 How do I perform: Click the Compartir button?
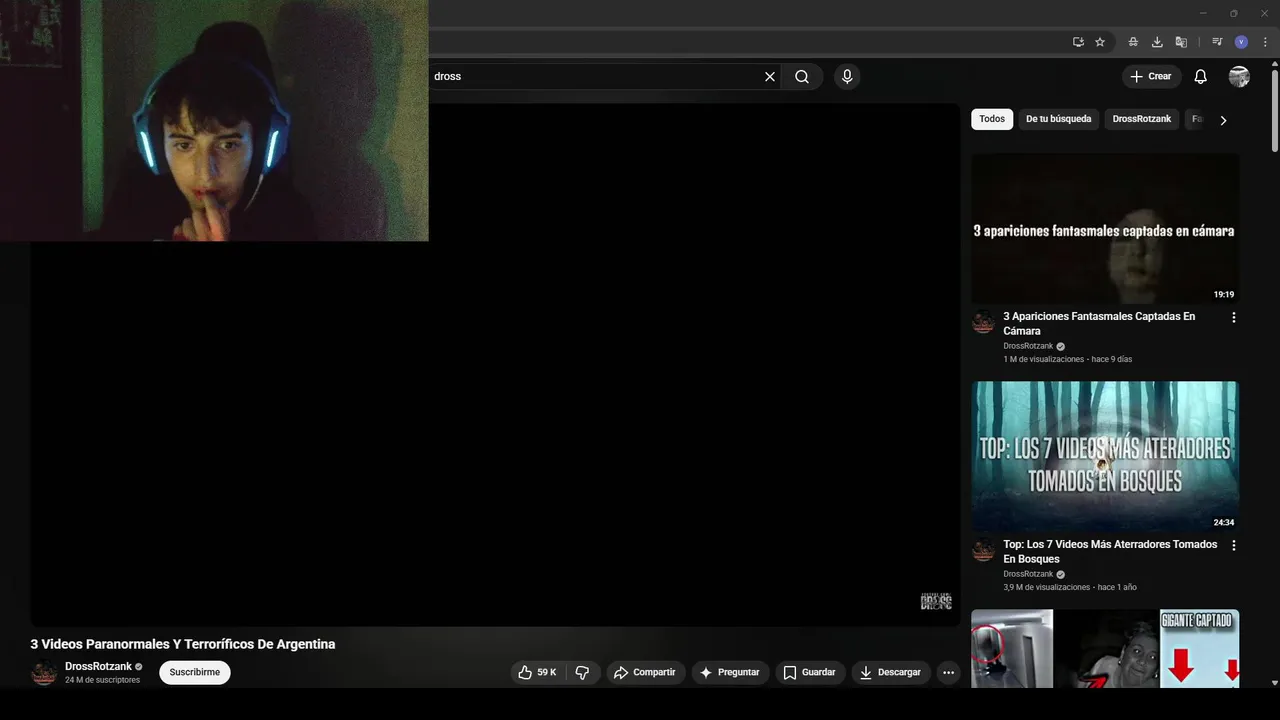645,673
